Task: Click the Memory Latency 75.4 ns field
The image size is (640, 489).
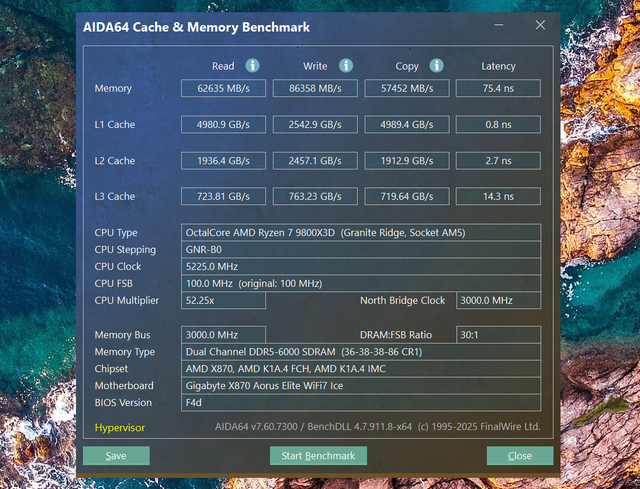Action: 498,88
